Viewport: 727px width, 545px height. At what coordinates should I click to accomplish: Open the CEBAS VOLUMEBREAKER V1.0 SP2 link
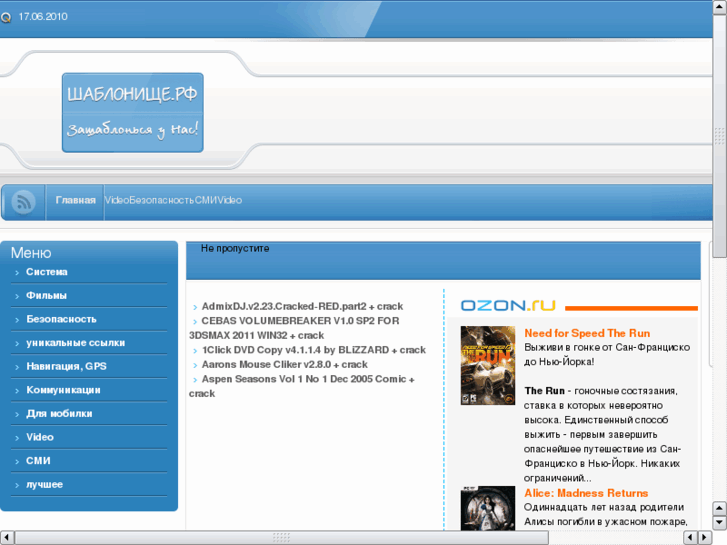click(x=294, y=328)
